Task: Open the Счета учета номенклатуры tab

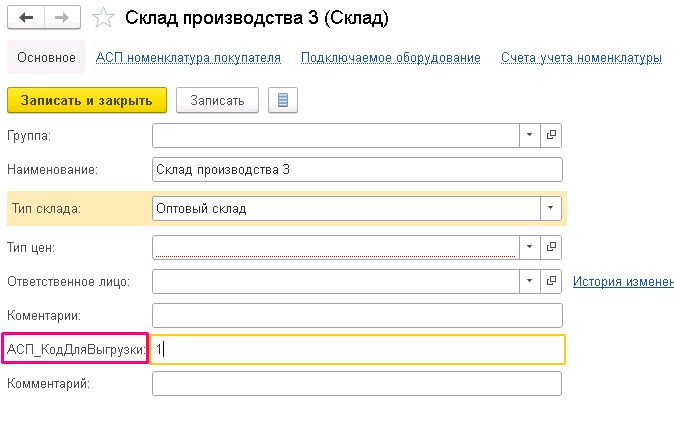Action: tap(581, 58)
